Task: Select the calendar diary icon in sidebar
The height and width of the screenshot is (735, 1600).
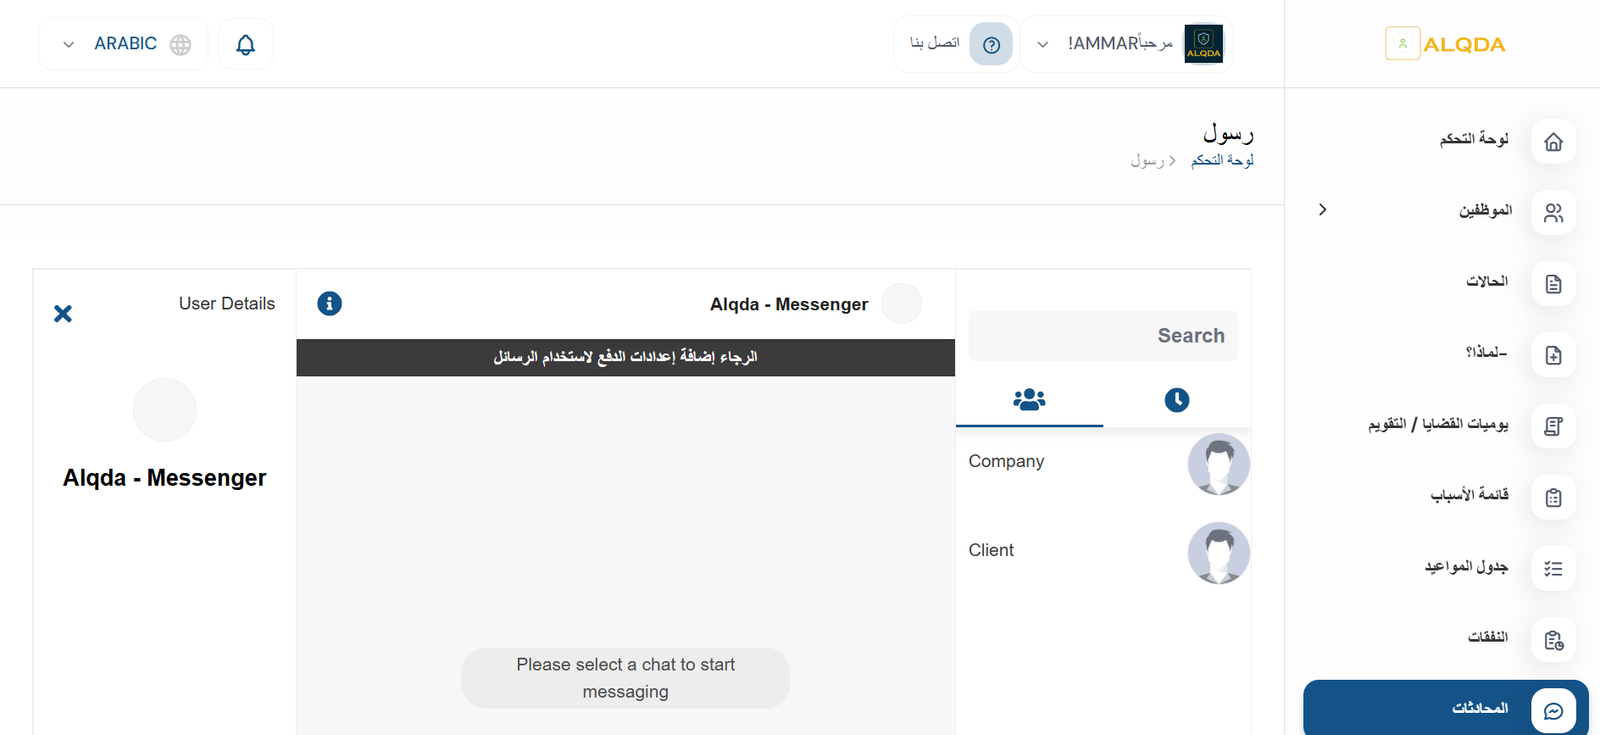Action: [x=1553, y=426]
